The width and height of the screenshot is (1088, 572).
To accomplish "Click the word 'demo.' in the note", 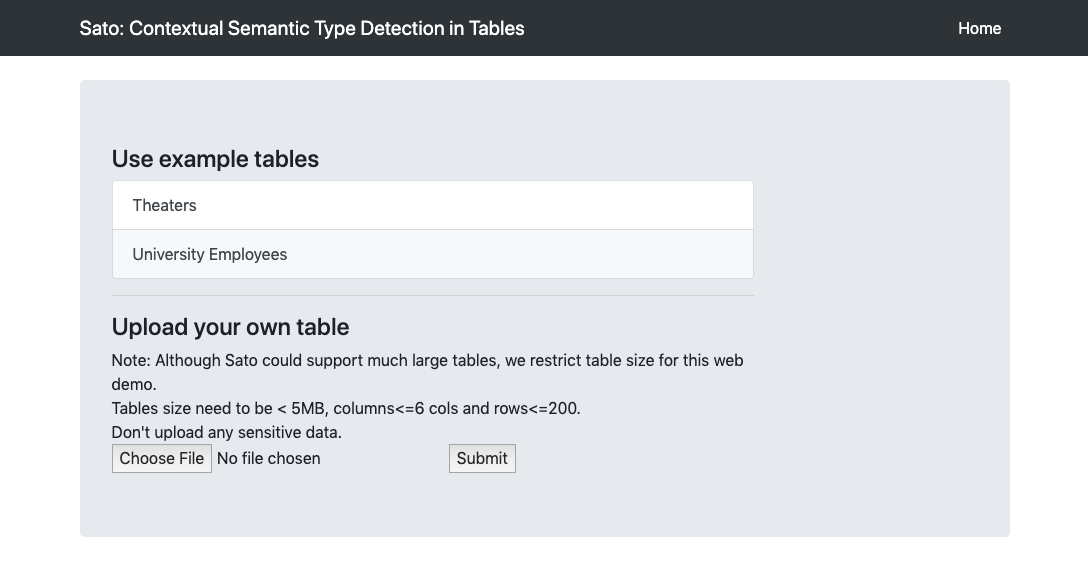I will (x=134, y=385).
